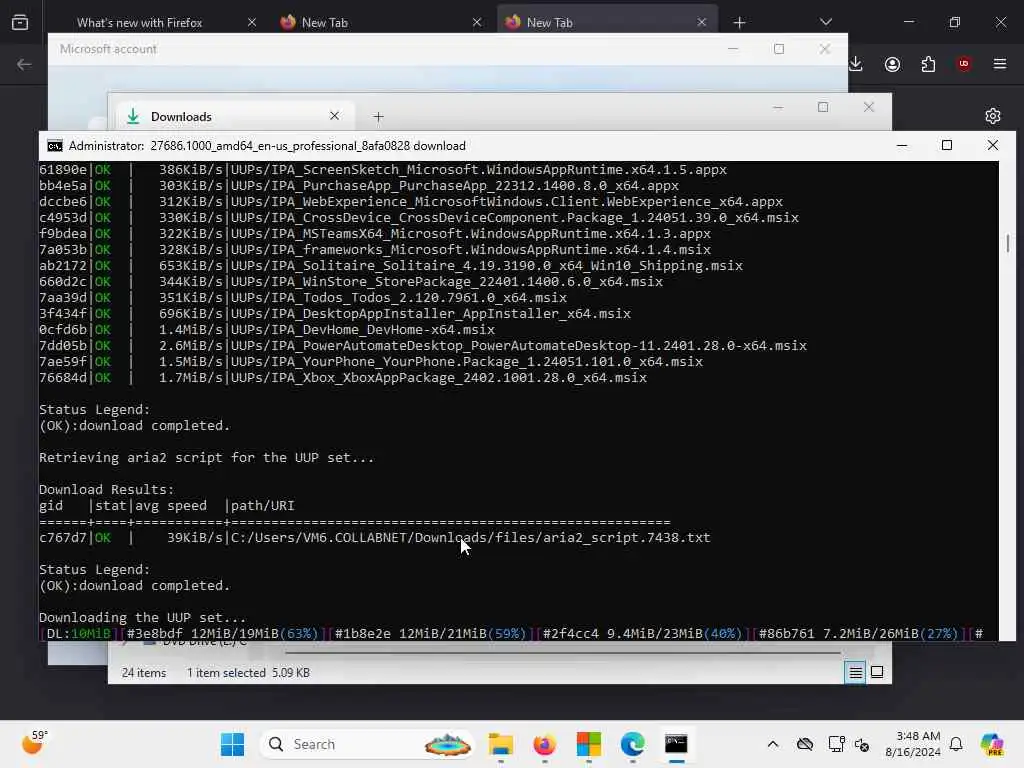Close the What's new with Firefox tab
Viewport: 1024px width, 768px height.
[x=252, y=22]
